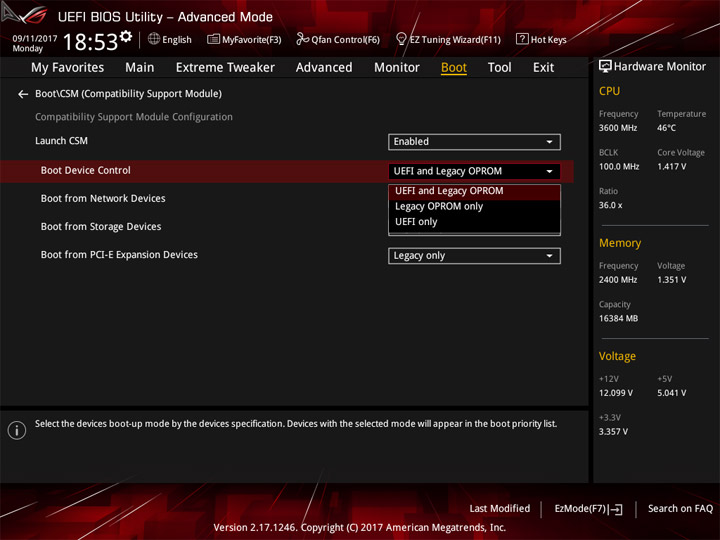Click the info icon beside help text
Screen dimensions: 720x540
click(17, 430)
